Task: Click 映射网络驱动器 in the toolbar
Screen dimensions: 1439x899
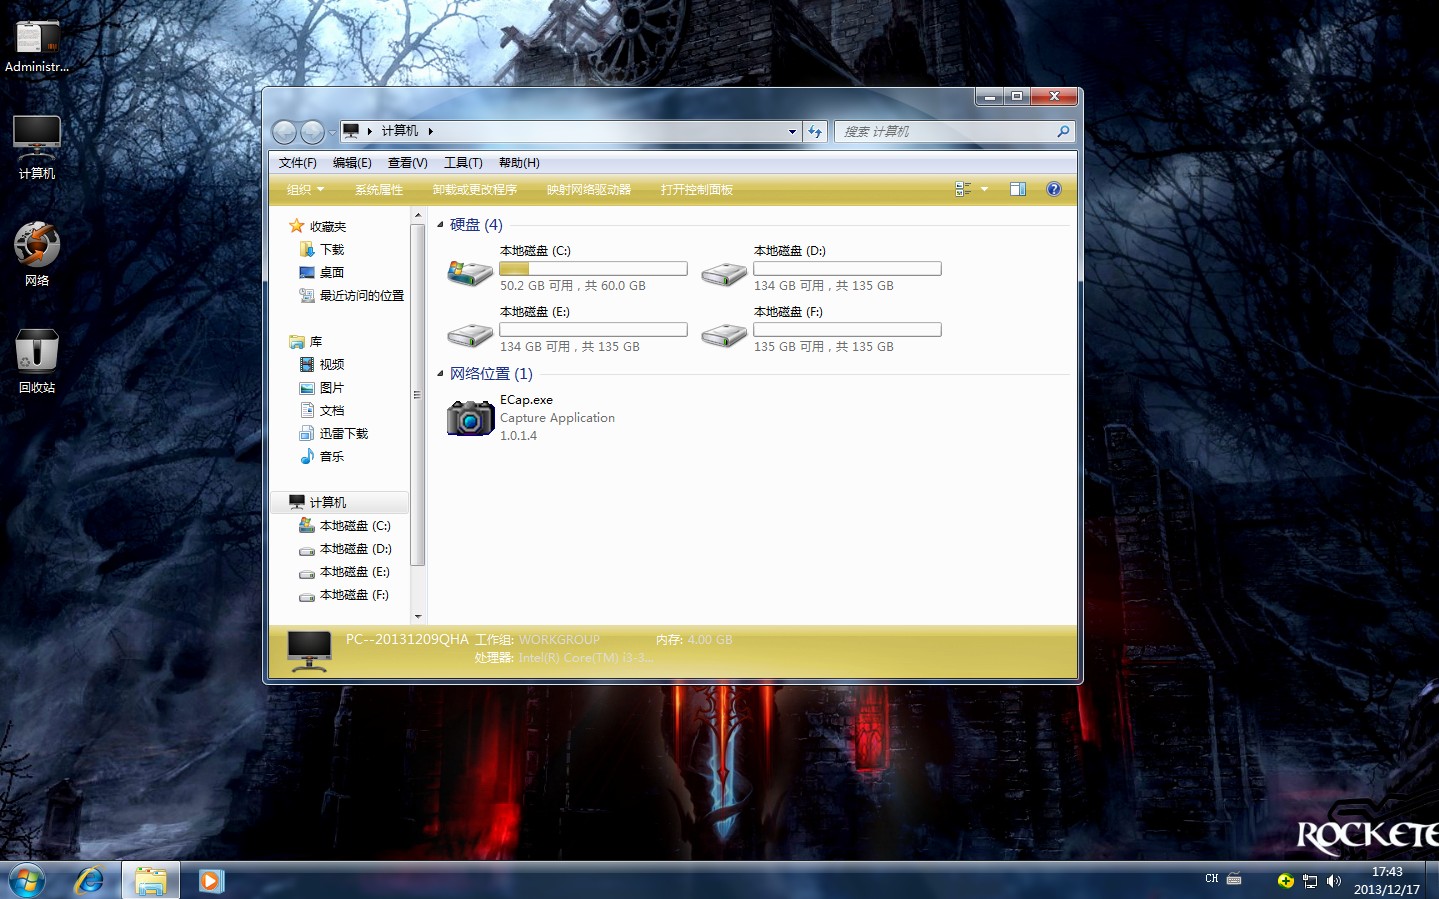Action: 589,189
